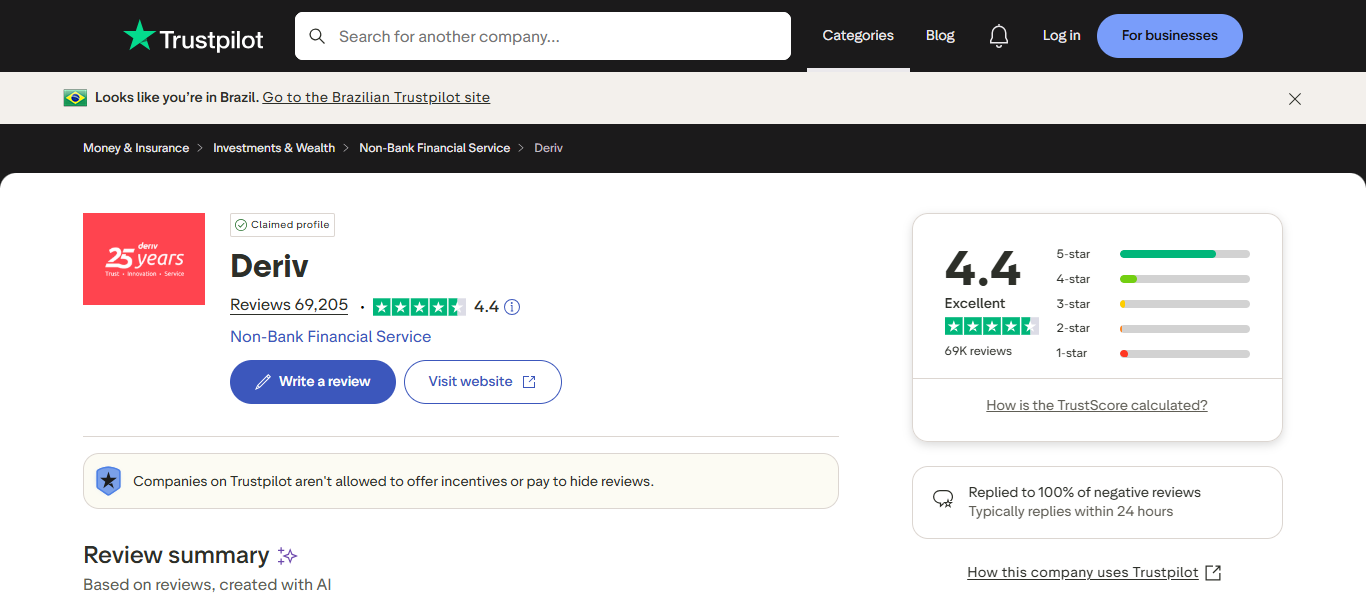Click the shield star icon in incentives notice

pyautogui.click(x=108, y=481)
